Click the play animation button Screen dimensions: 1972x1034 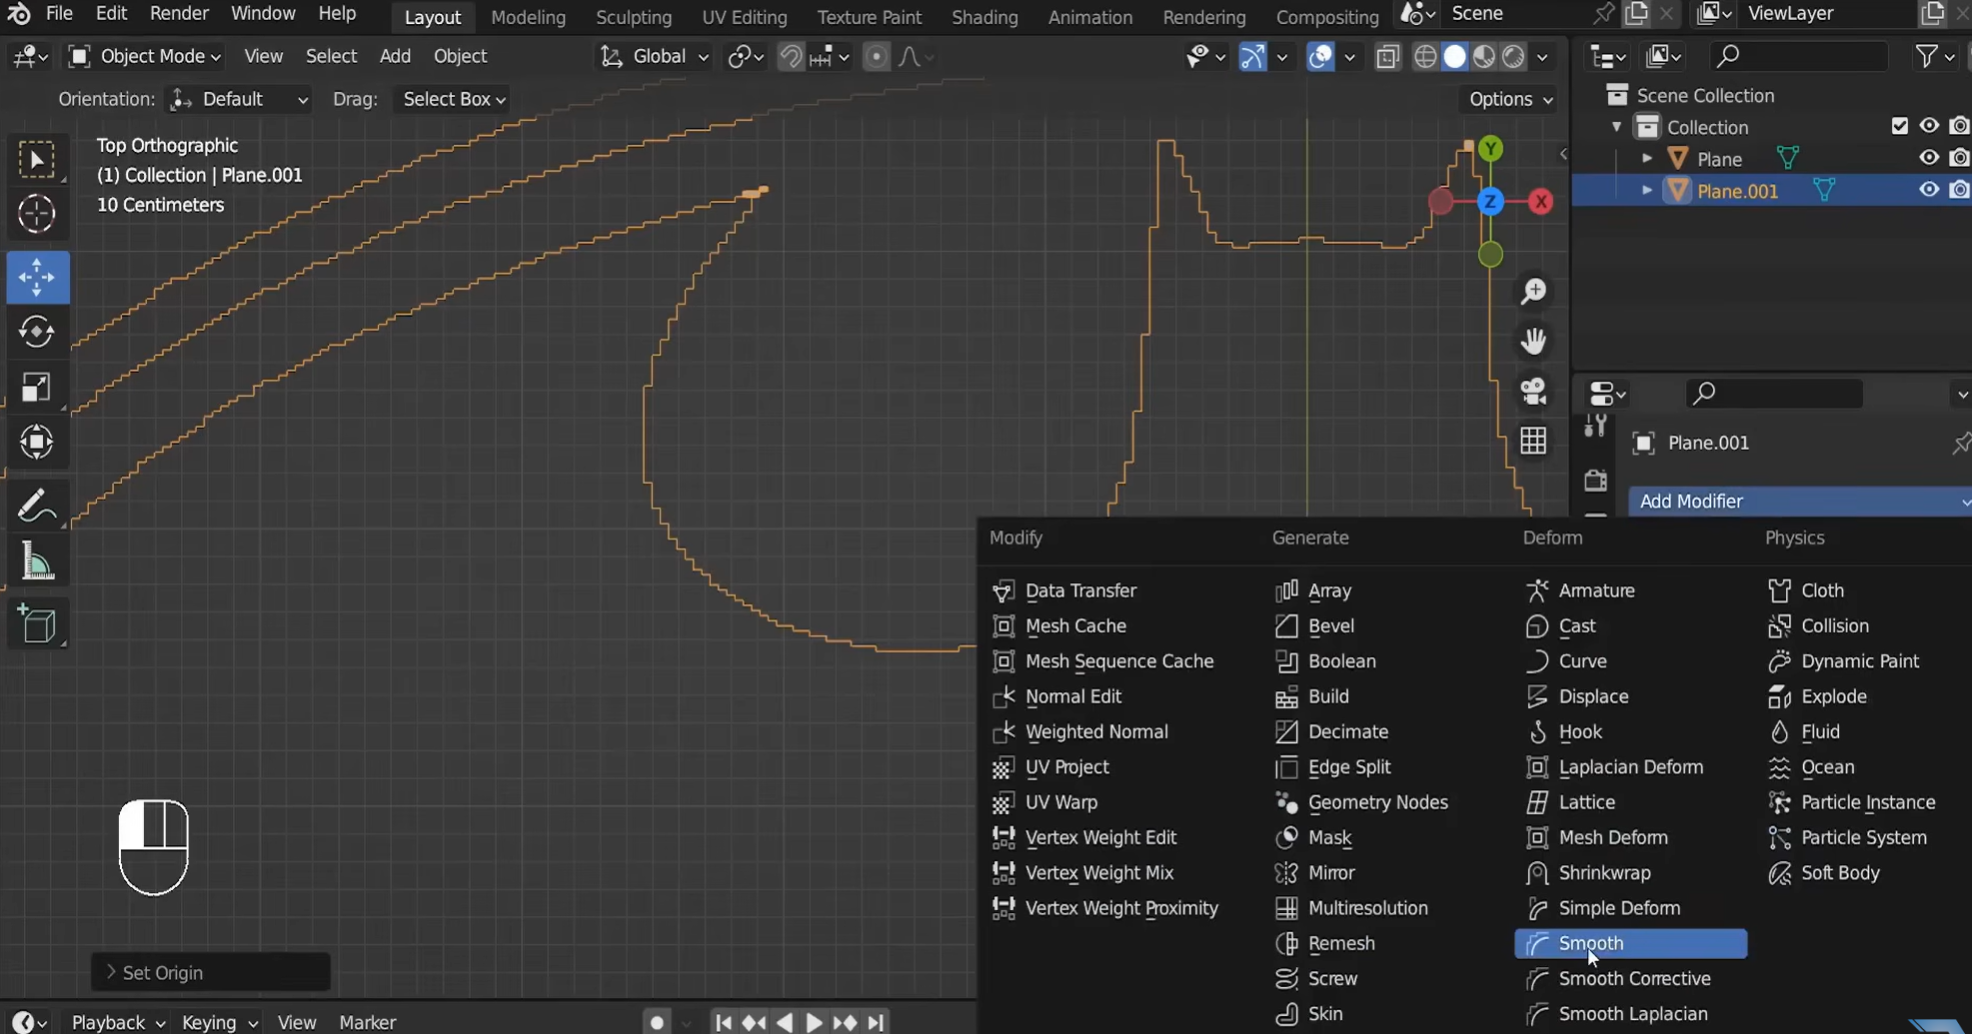[x=814, y=1022]
